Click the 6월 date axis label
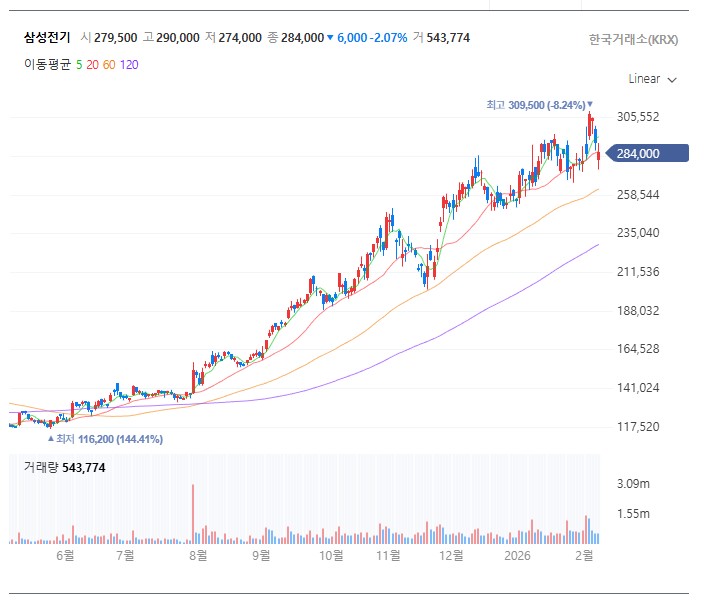Image resolution: width=704 pixels, height=600 pixels. [x=65, y=556]
